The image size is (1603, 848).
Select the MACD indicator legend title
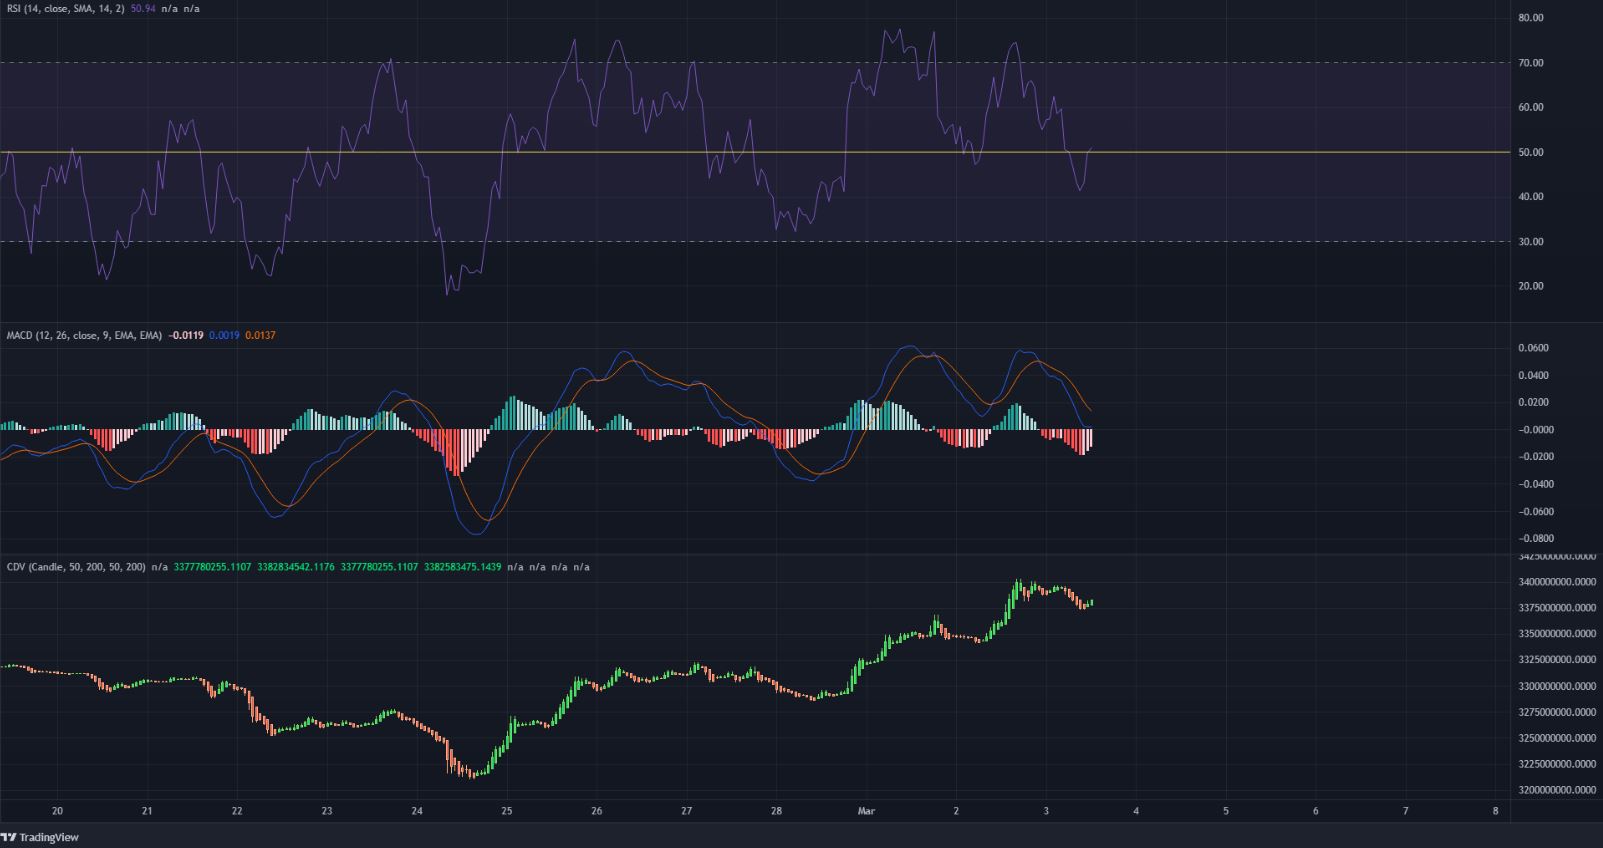point(84,336)
